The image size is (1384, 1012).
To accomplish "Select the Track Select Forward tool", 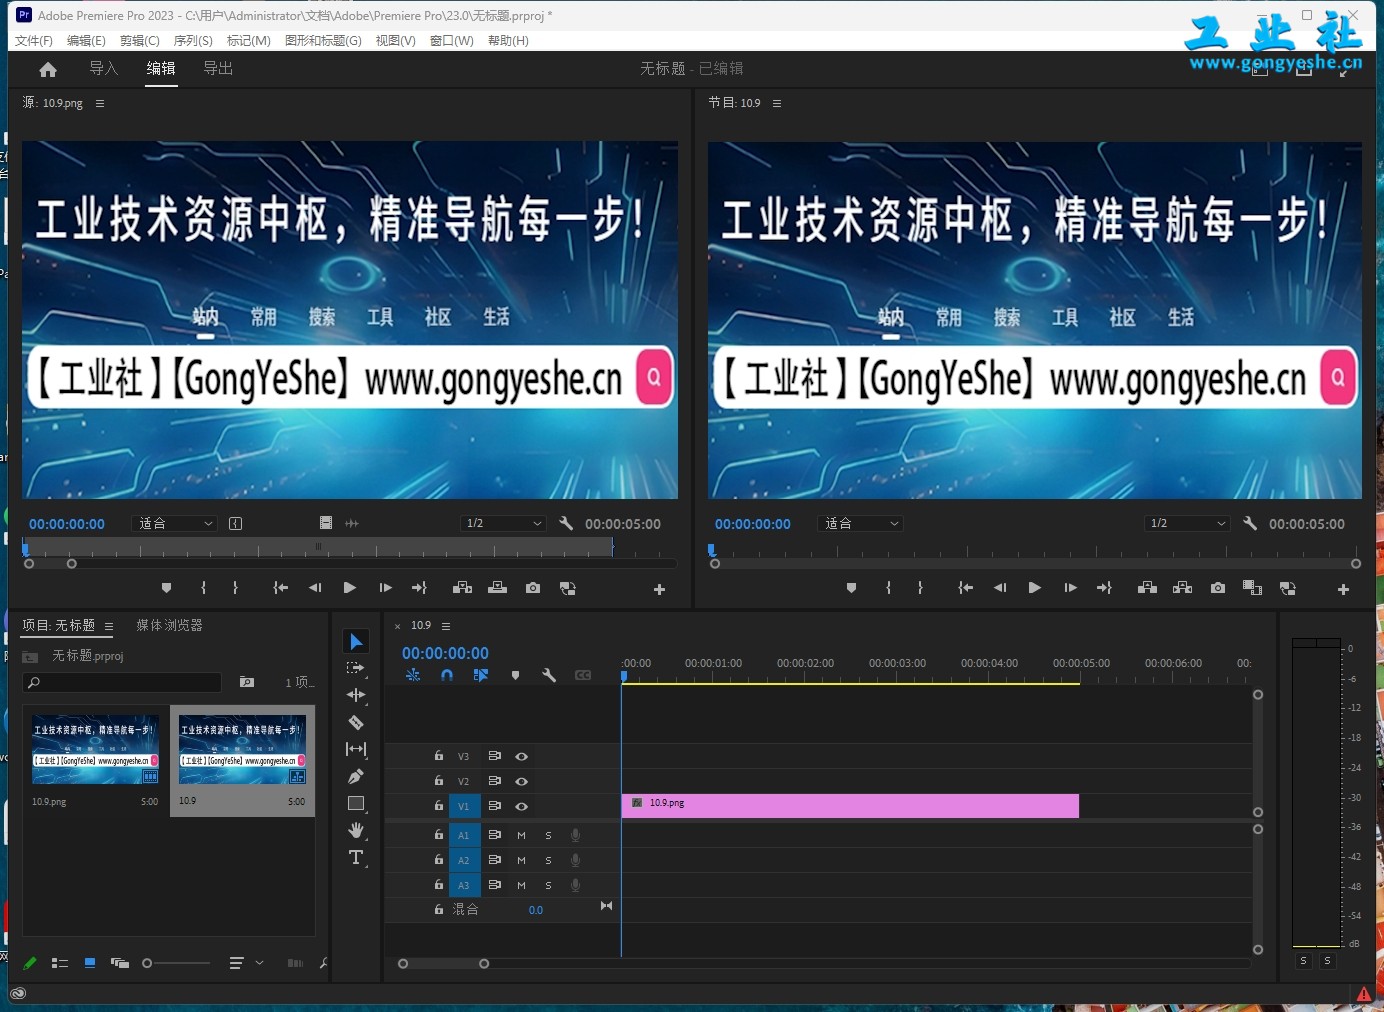I will coord(355,668).
